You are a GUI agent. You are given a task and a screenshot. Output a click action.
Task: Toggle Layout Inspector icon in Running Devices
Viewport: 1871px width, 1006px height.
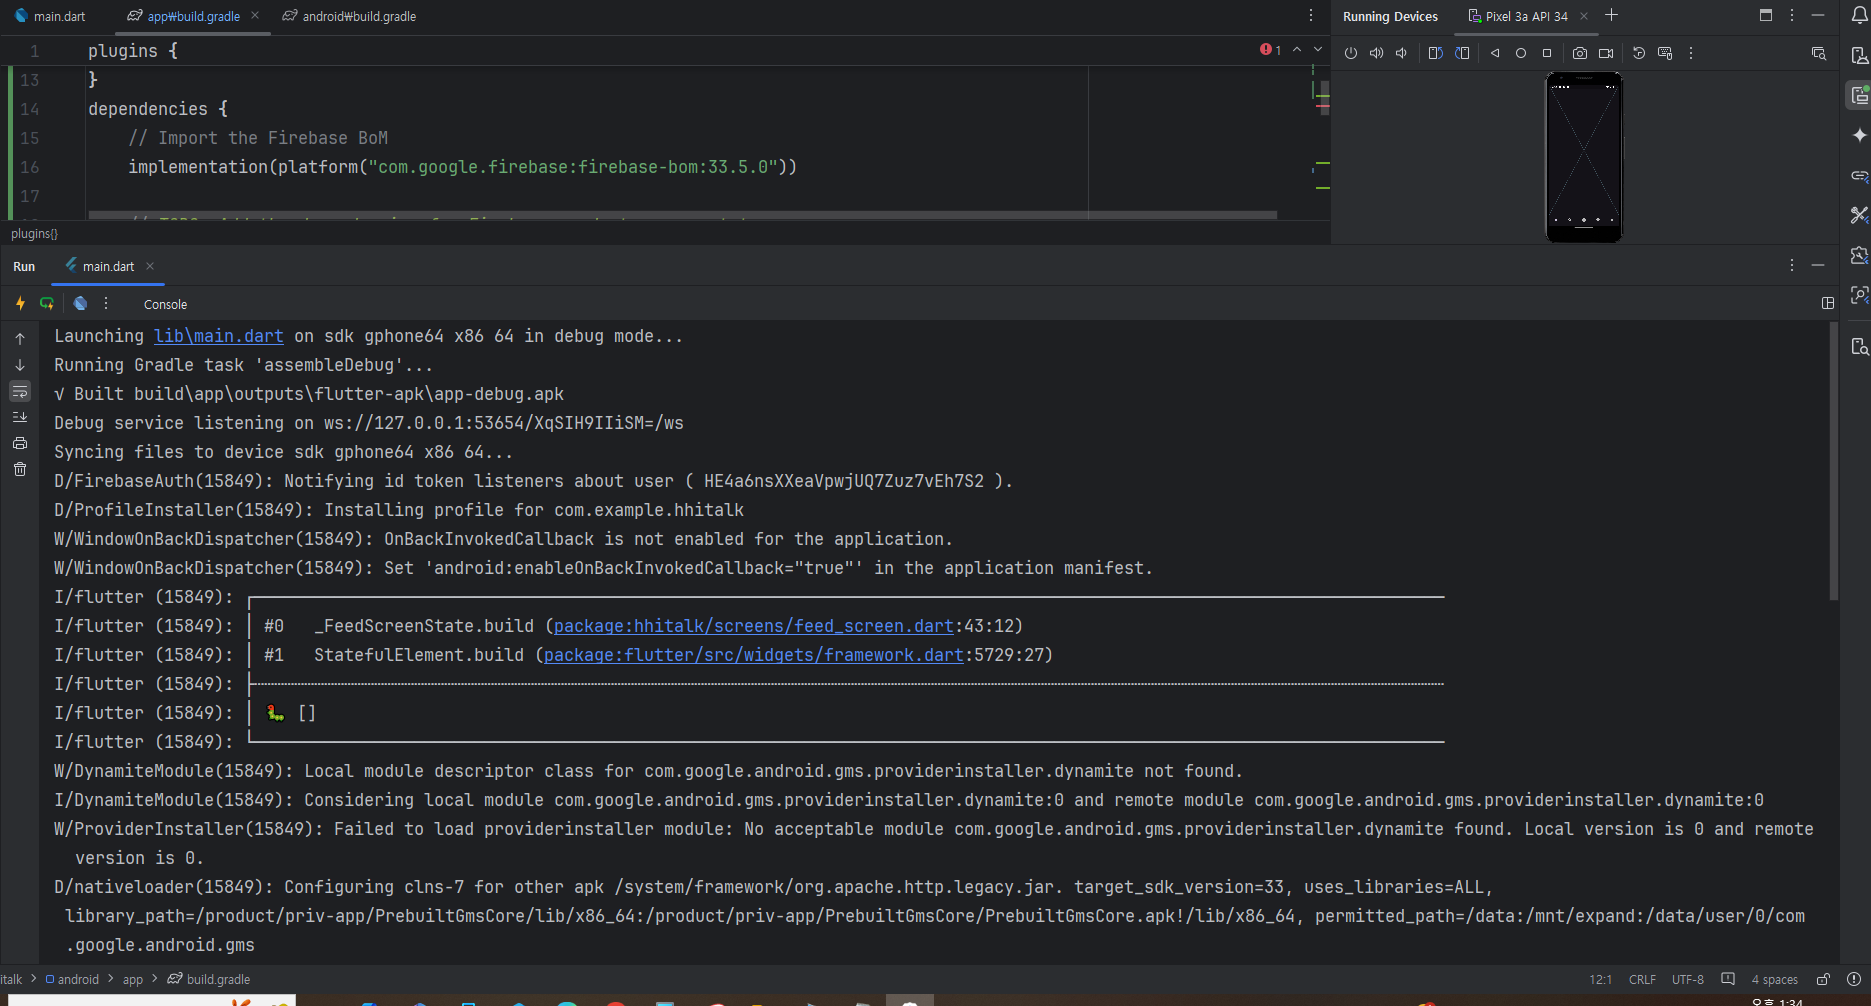tap(1819, 53)
